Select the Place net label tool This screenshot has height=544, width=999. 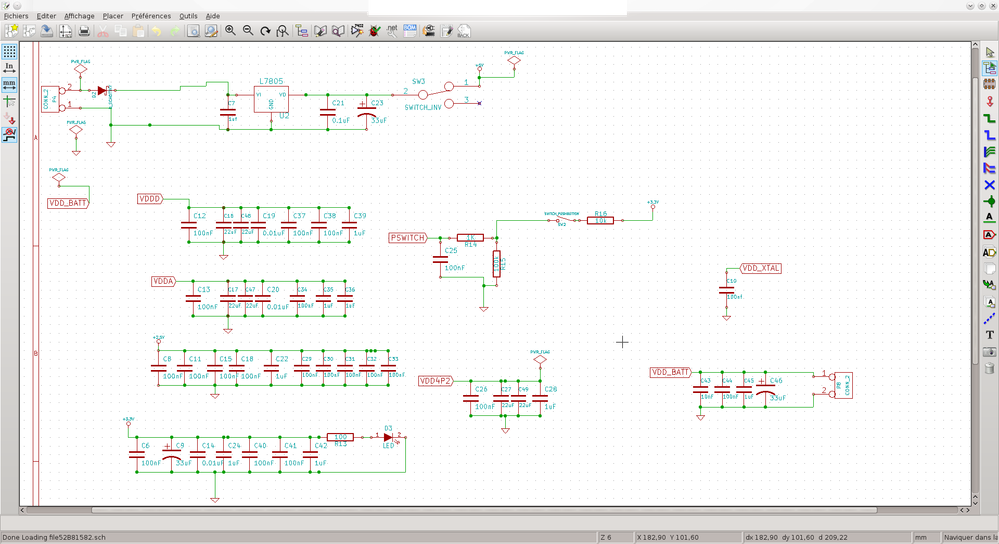tap(989, 218)
